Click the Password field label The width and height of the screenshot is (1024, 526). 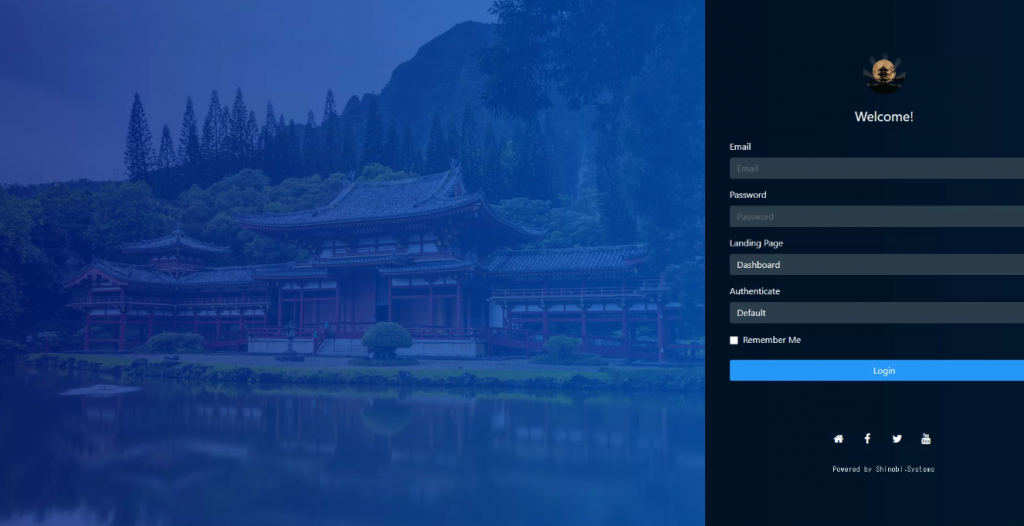point(748,195)
